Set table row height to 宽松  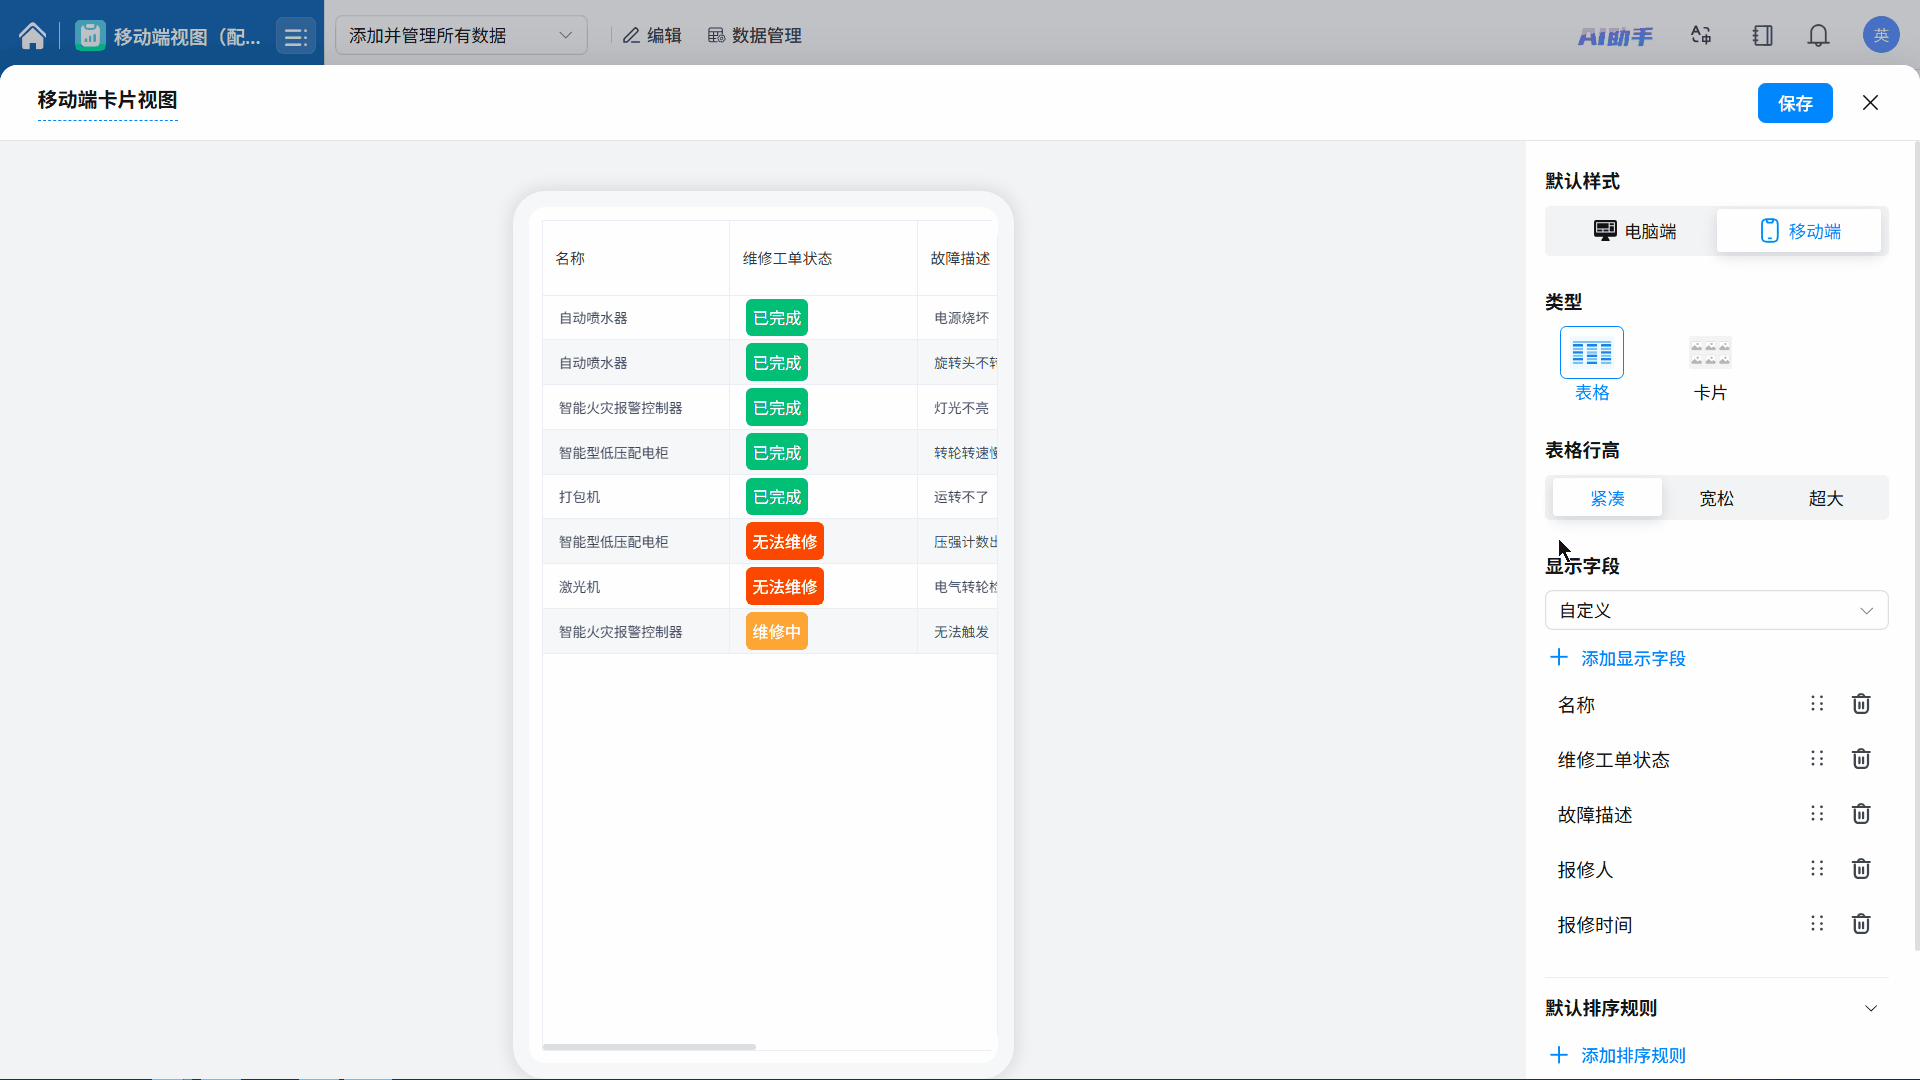pyautogui.click(x=1716, y=498)
